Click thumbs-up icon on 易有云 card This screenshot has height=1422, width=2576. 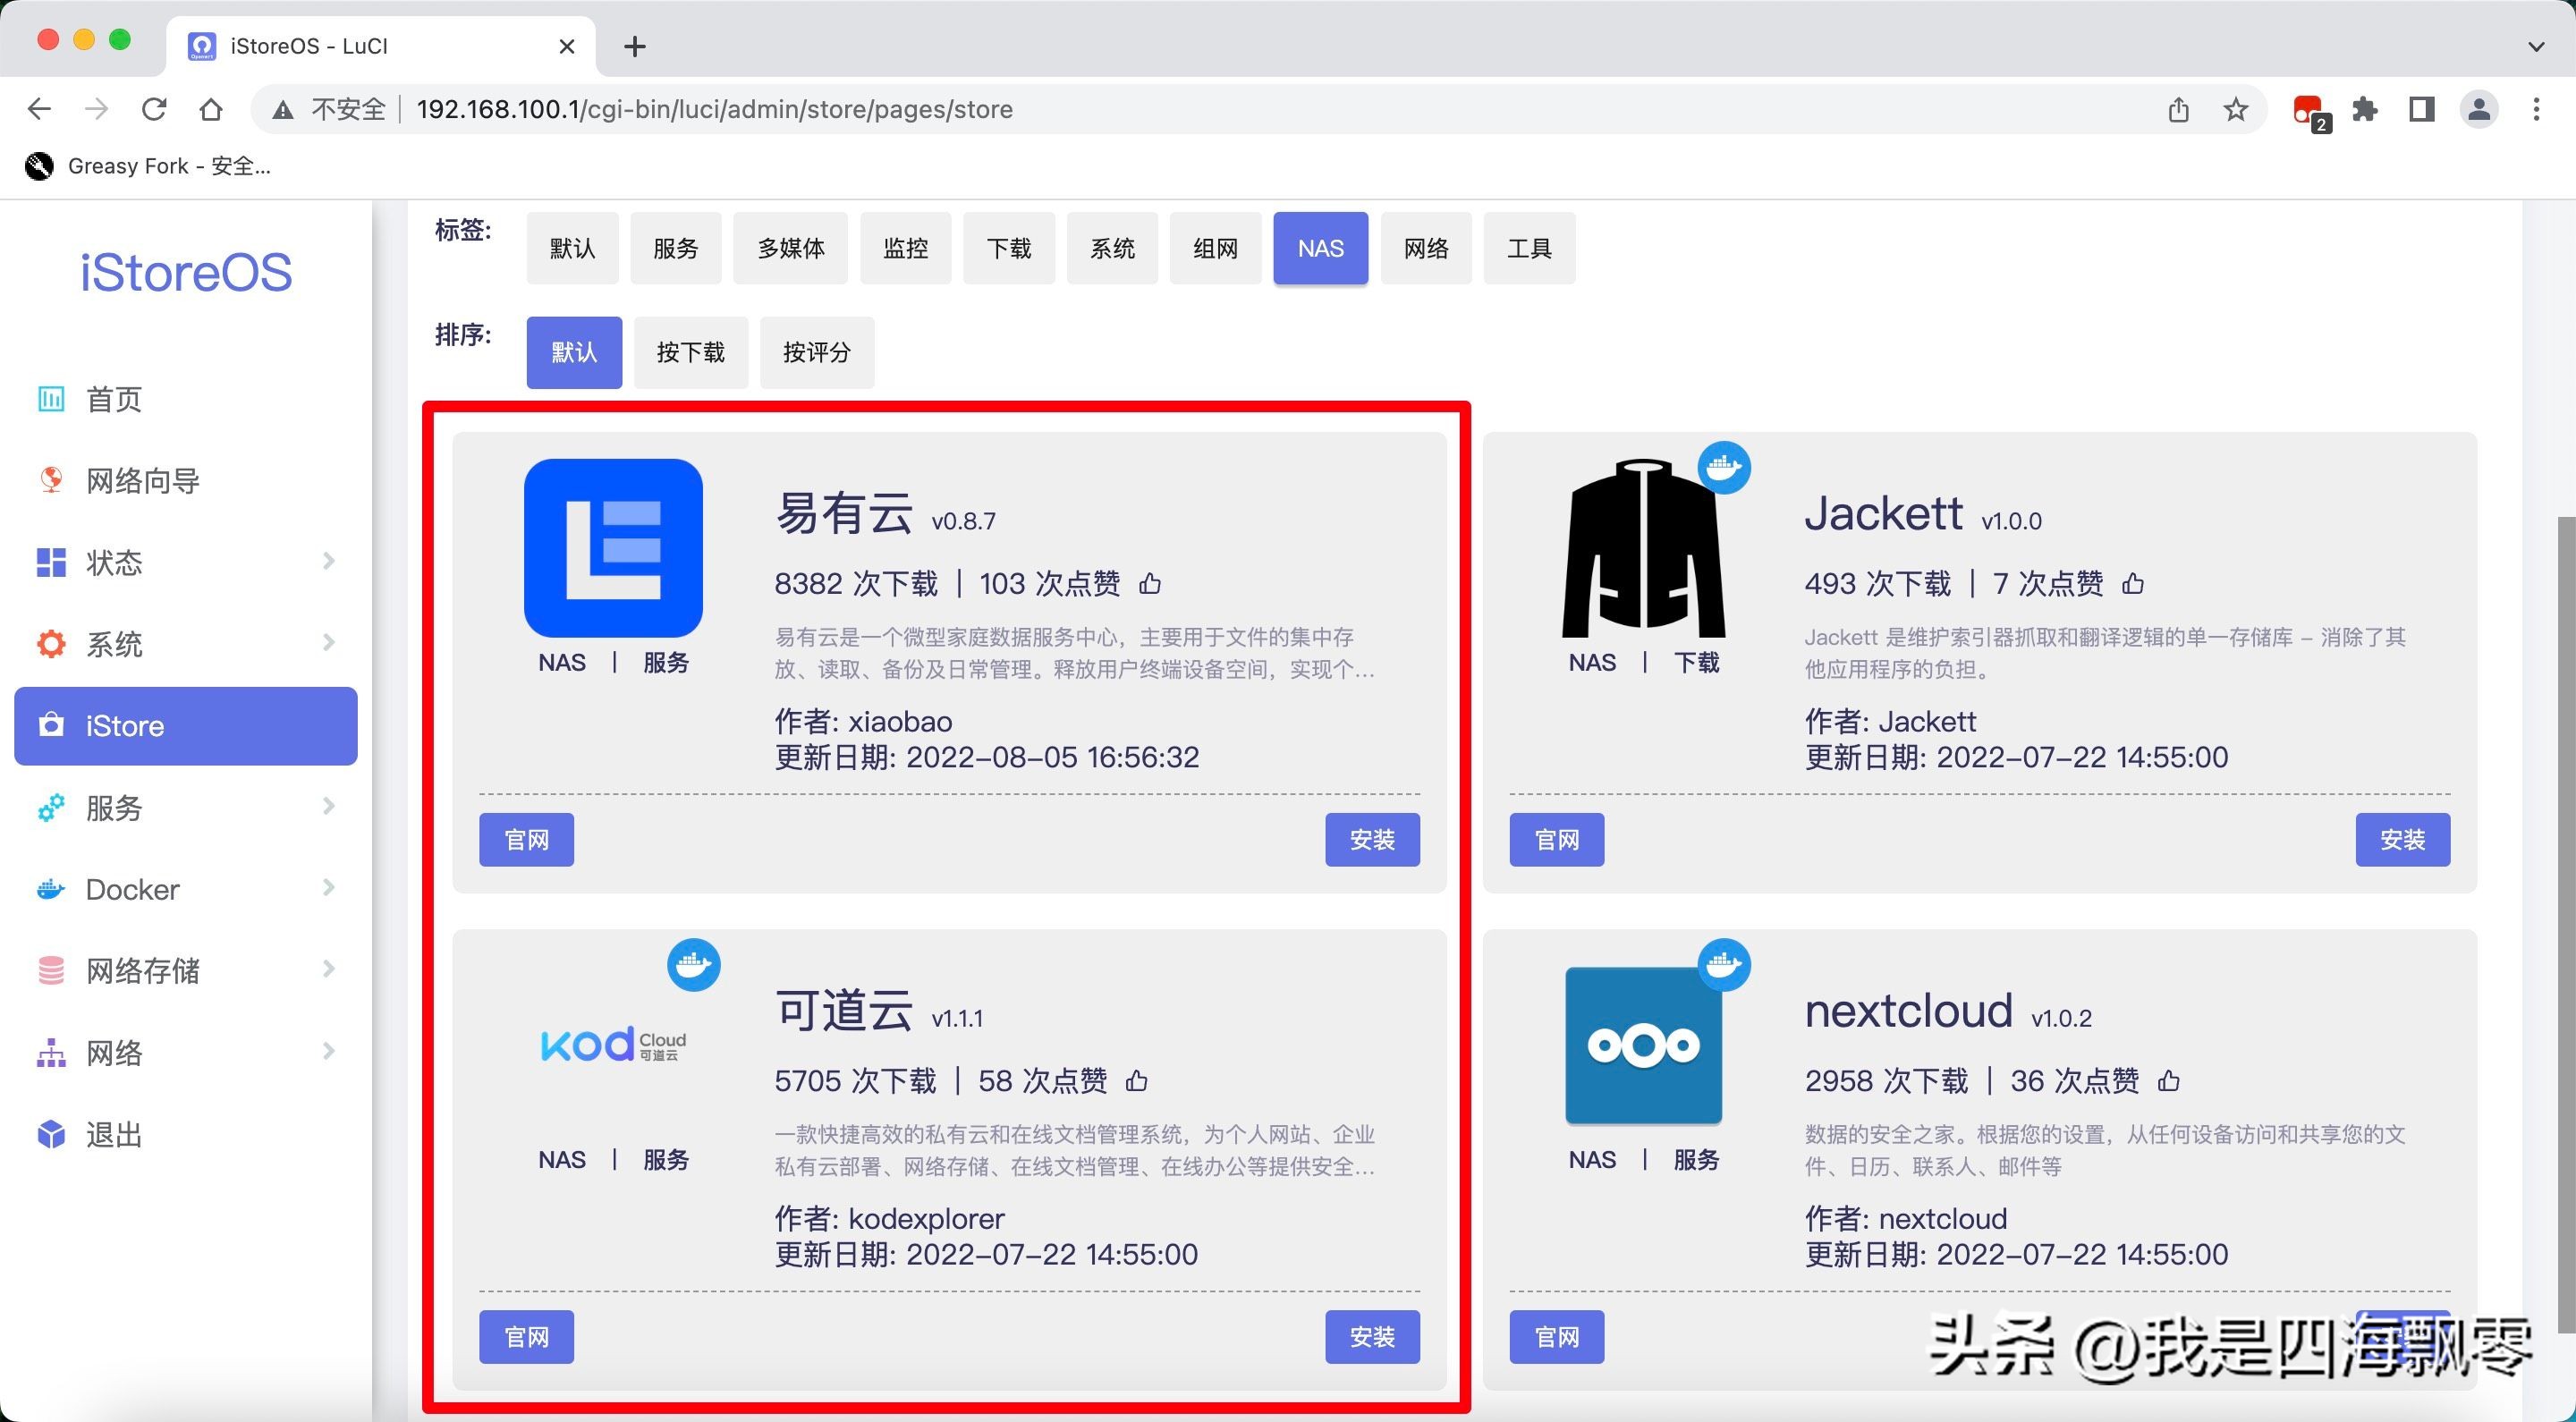point(1150,583)
